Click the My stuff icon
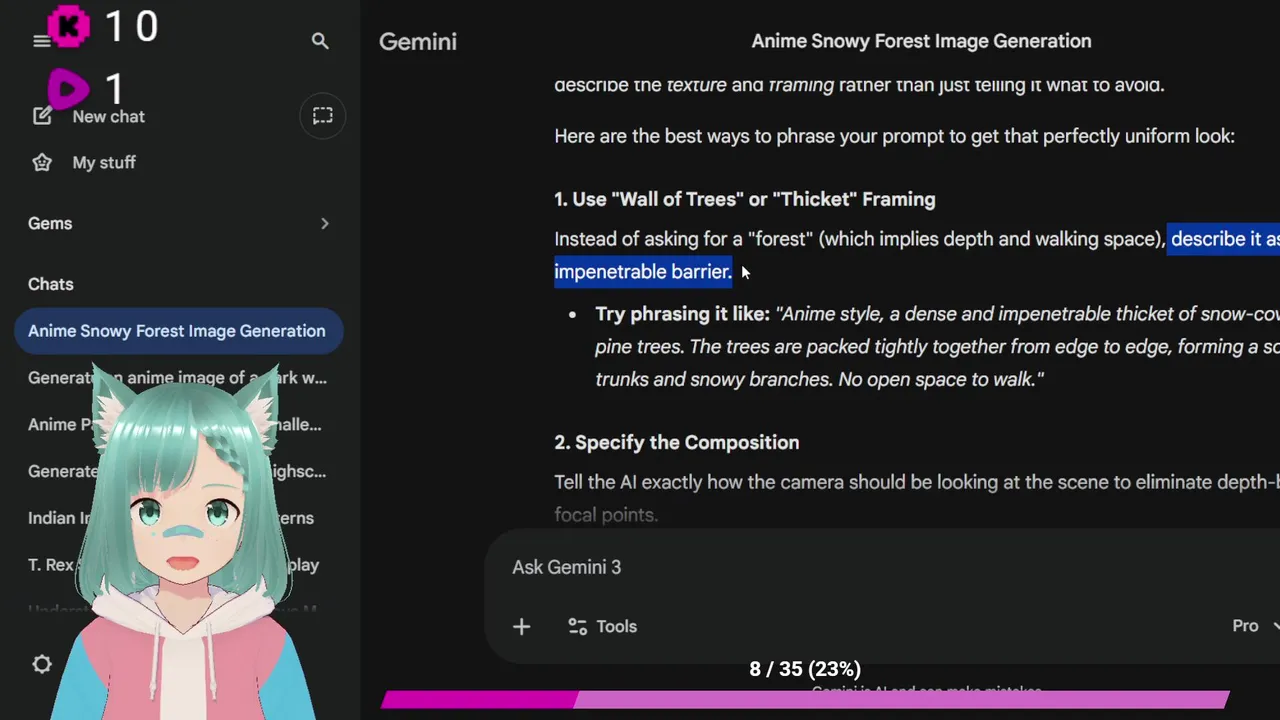The height and width of the screenshot is (720, 1280). (42, 162)
